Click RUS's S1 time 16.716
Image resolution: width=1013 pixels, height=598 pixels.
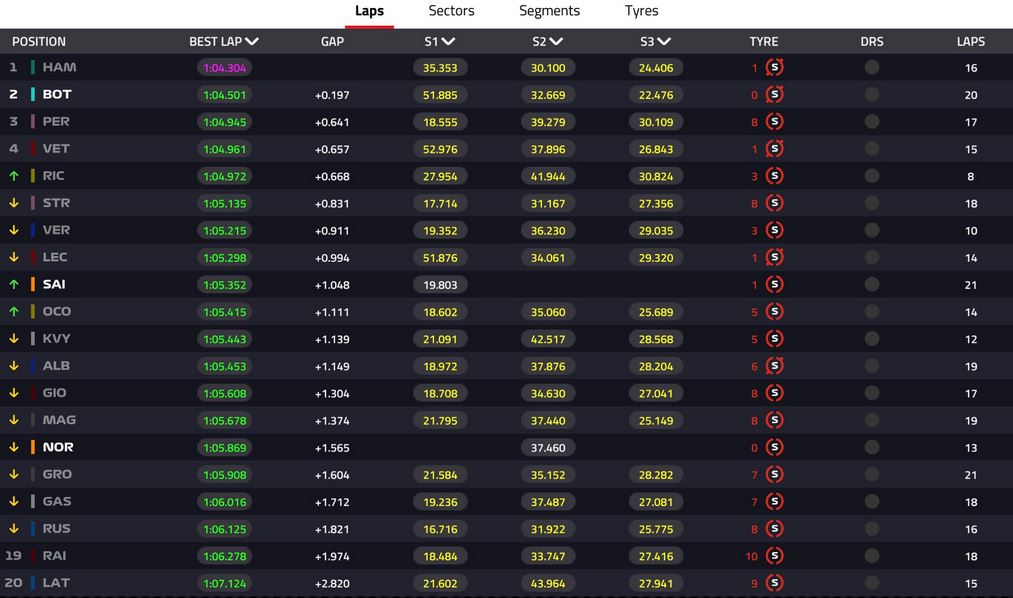pos(440,529)
